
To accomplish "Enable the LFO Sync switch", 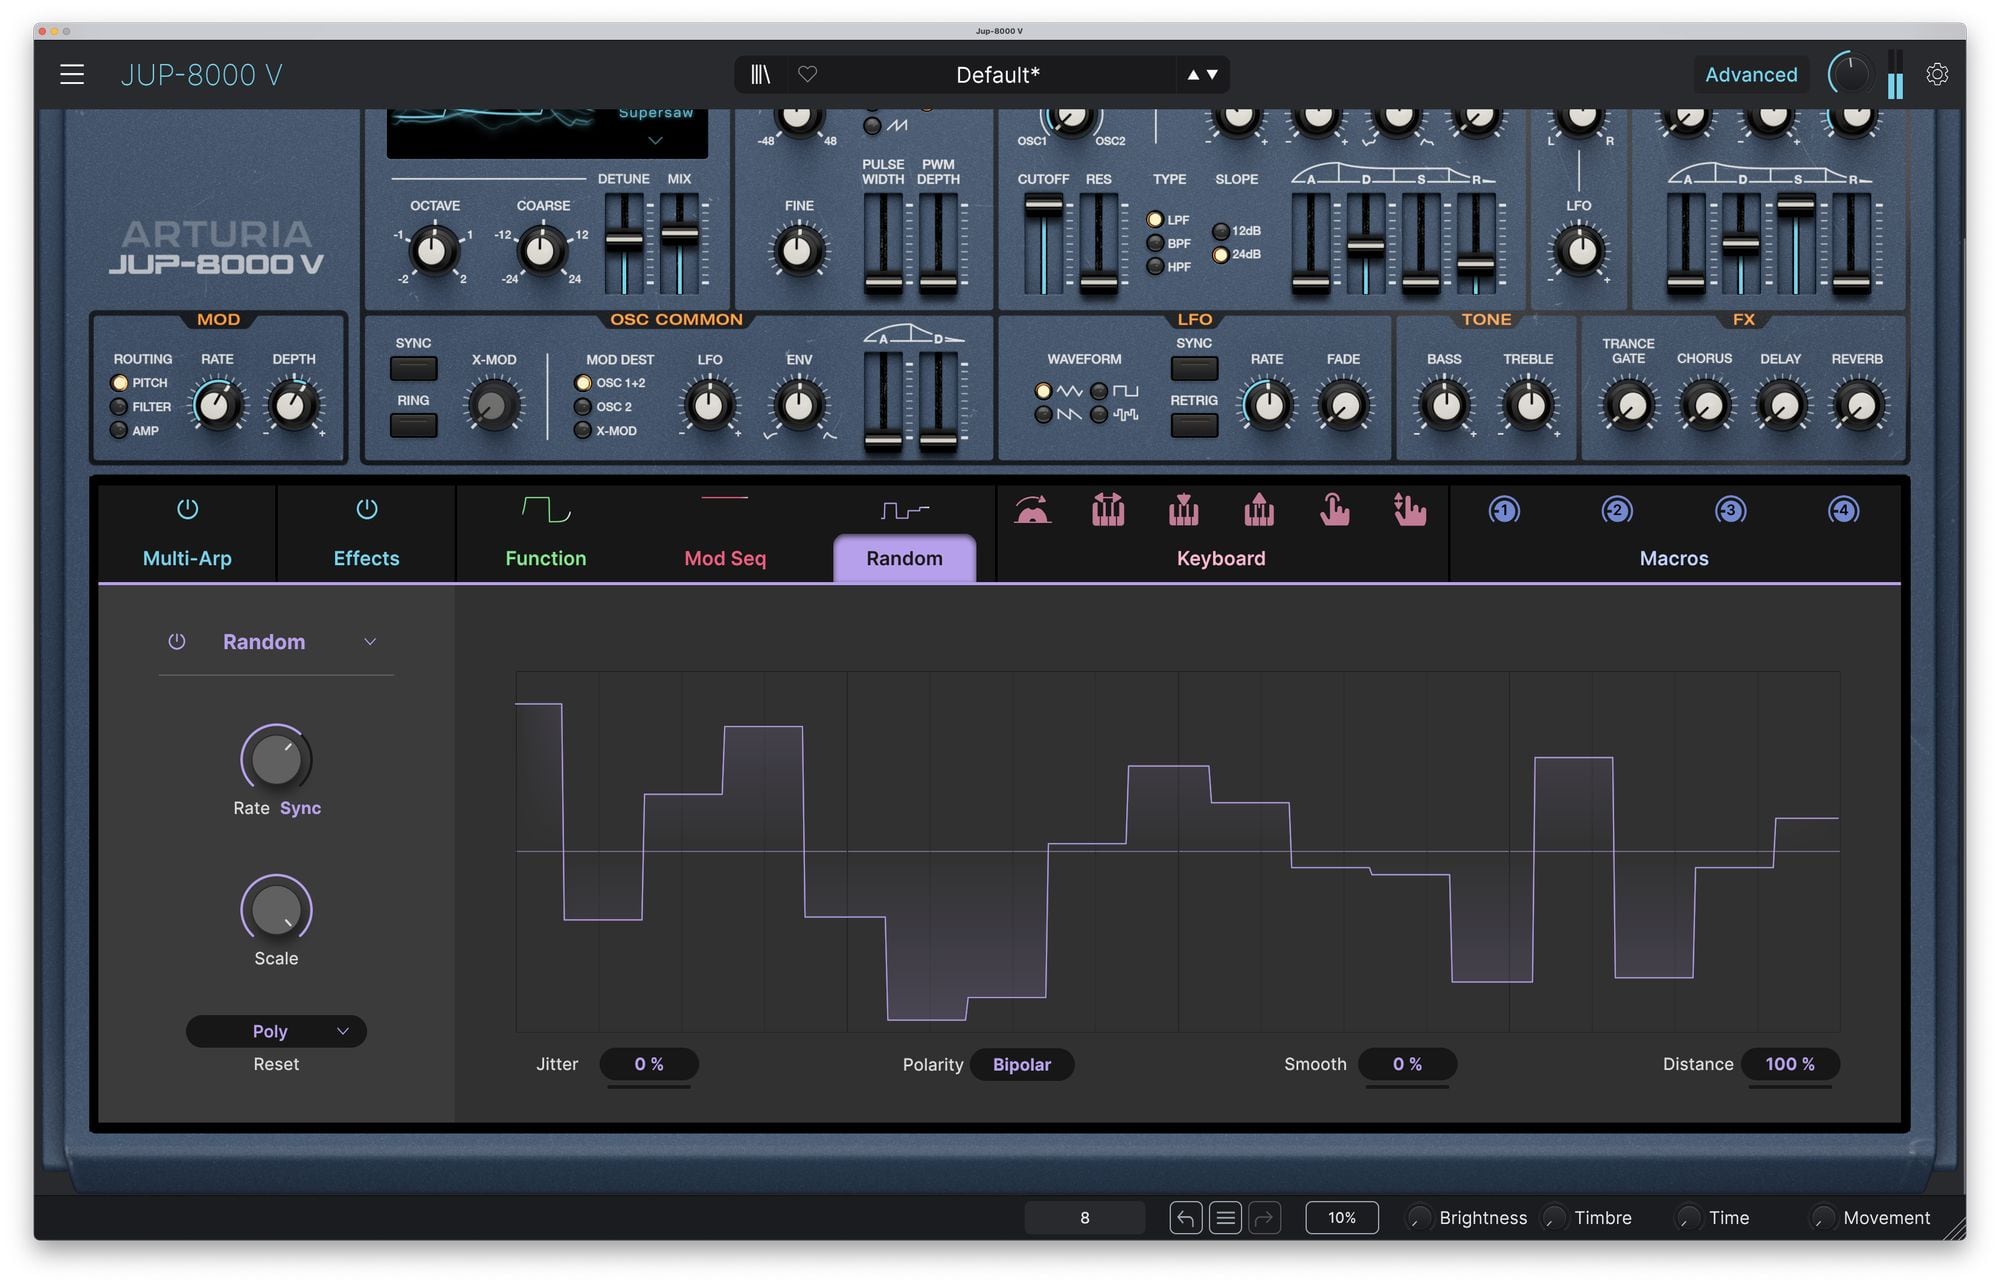I will (x=1194, y=368).
